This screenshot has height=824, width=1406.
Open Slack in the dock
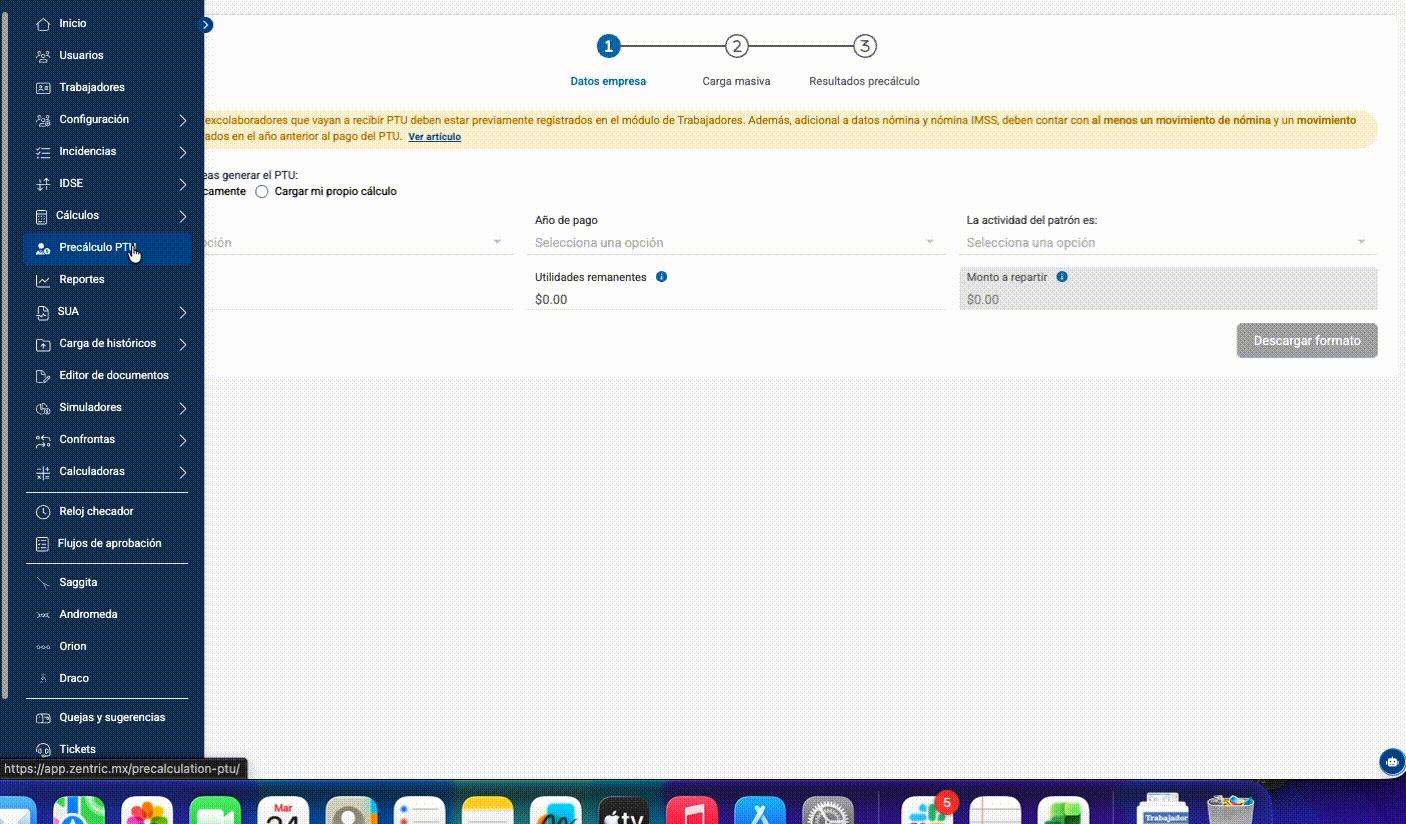(x=927, y=811)
